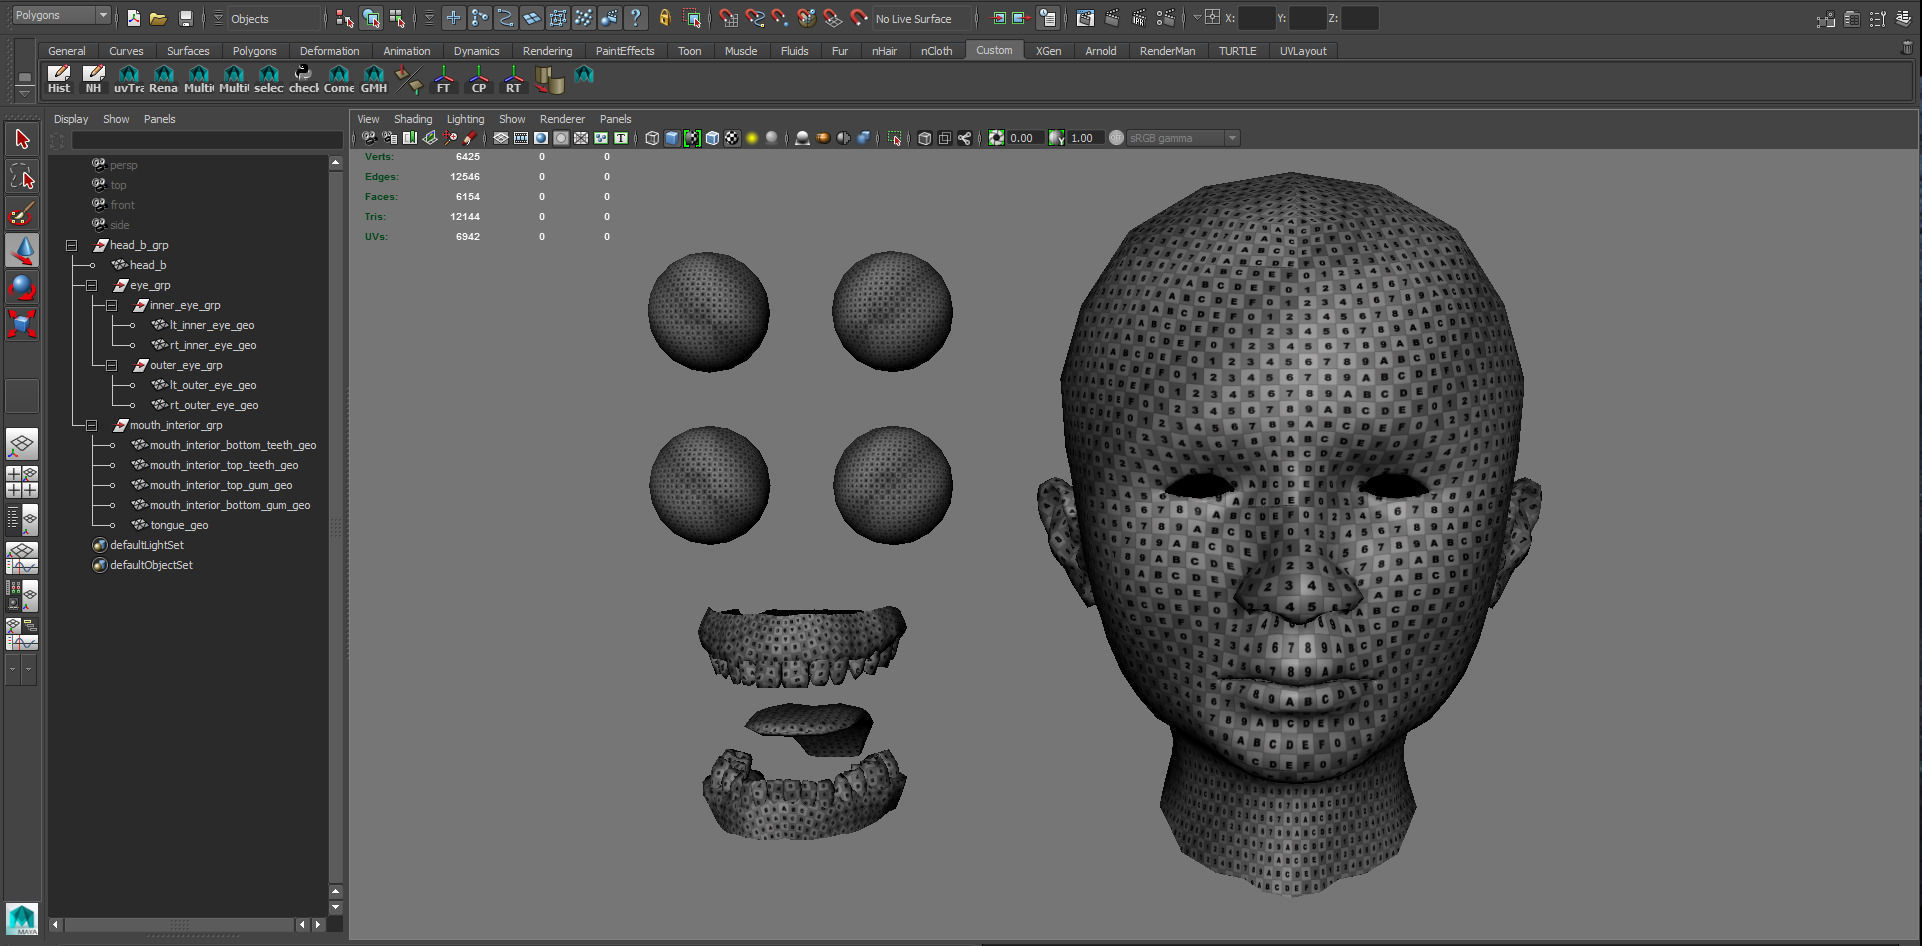Click the Outliner search field

point(206,140)
